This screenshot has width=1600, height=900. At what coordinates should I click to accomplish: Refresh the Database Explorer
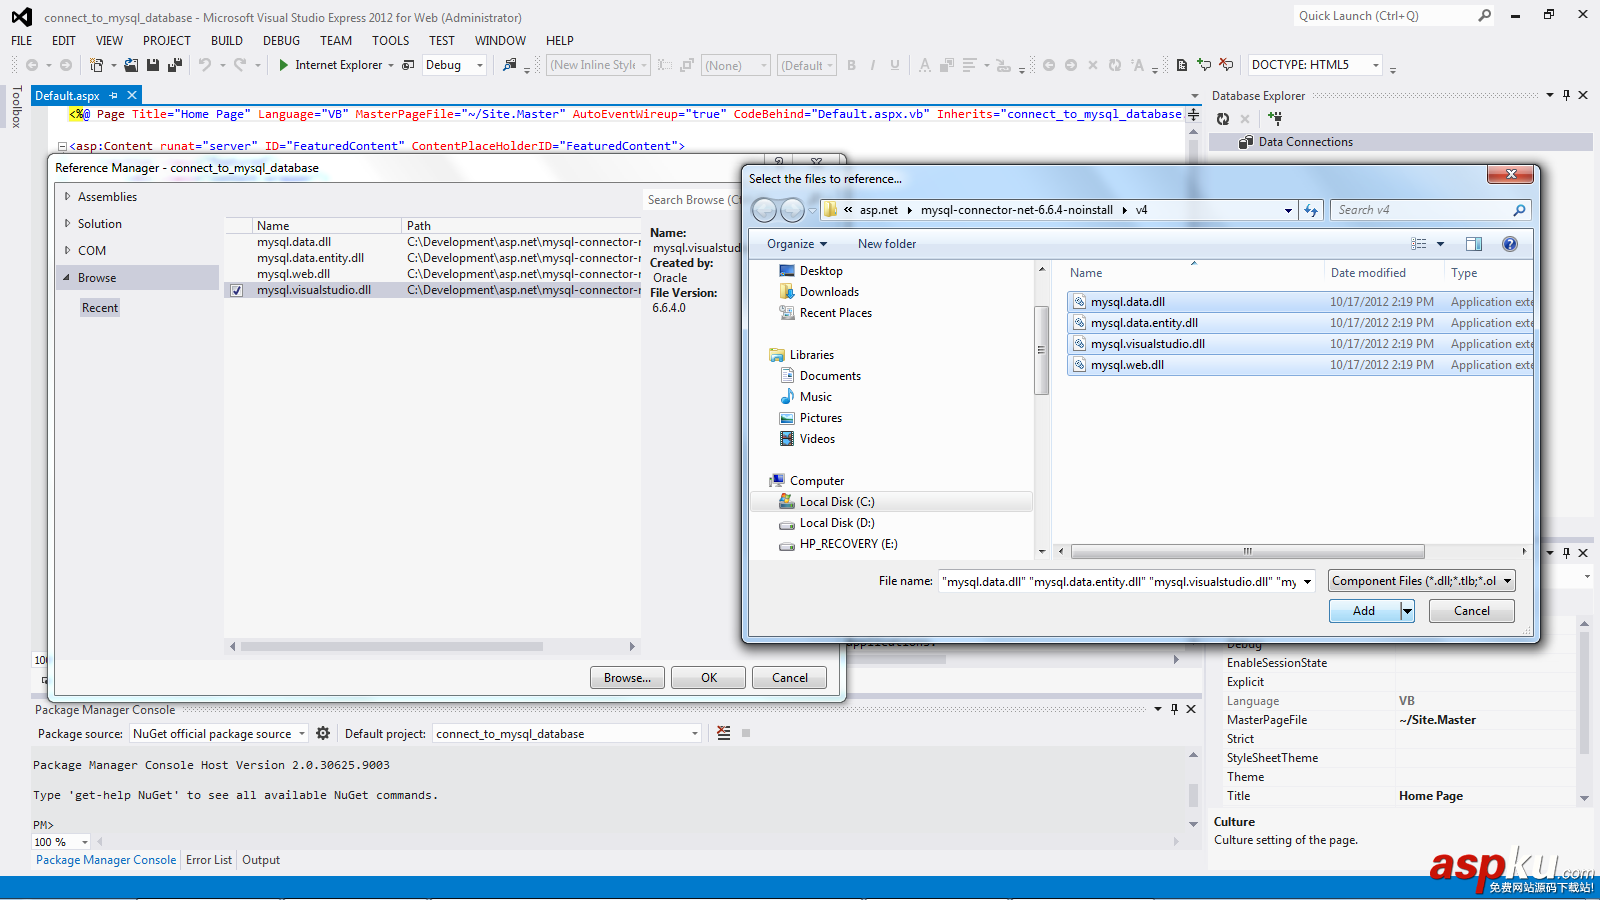1223,119
